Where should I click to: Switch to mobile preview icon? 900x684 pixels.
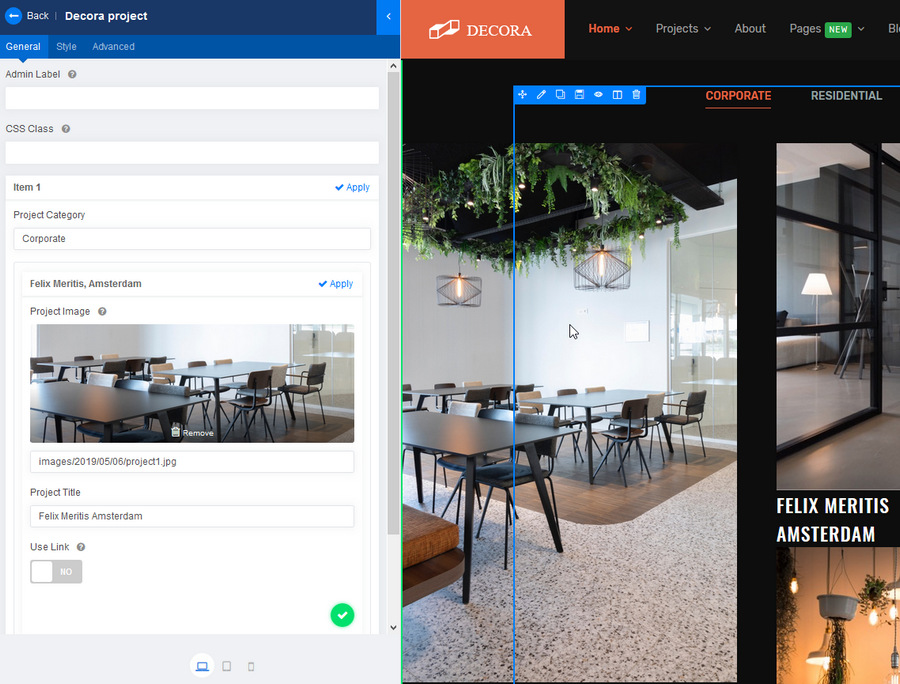click(x=251, y=667)
